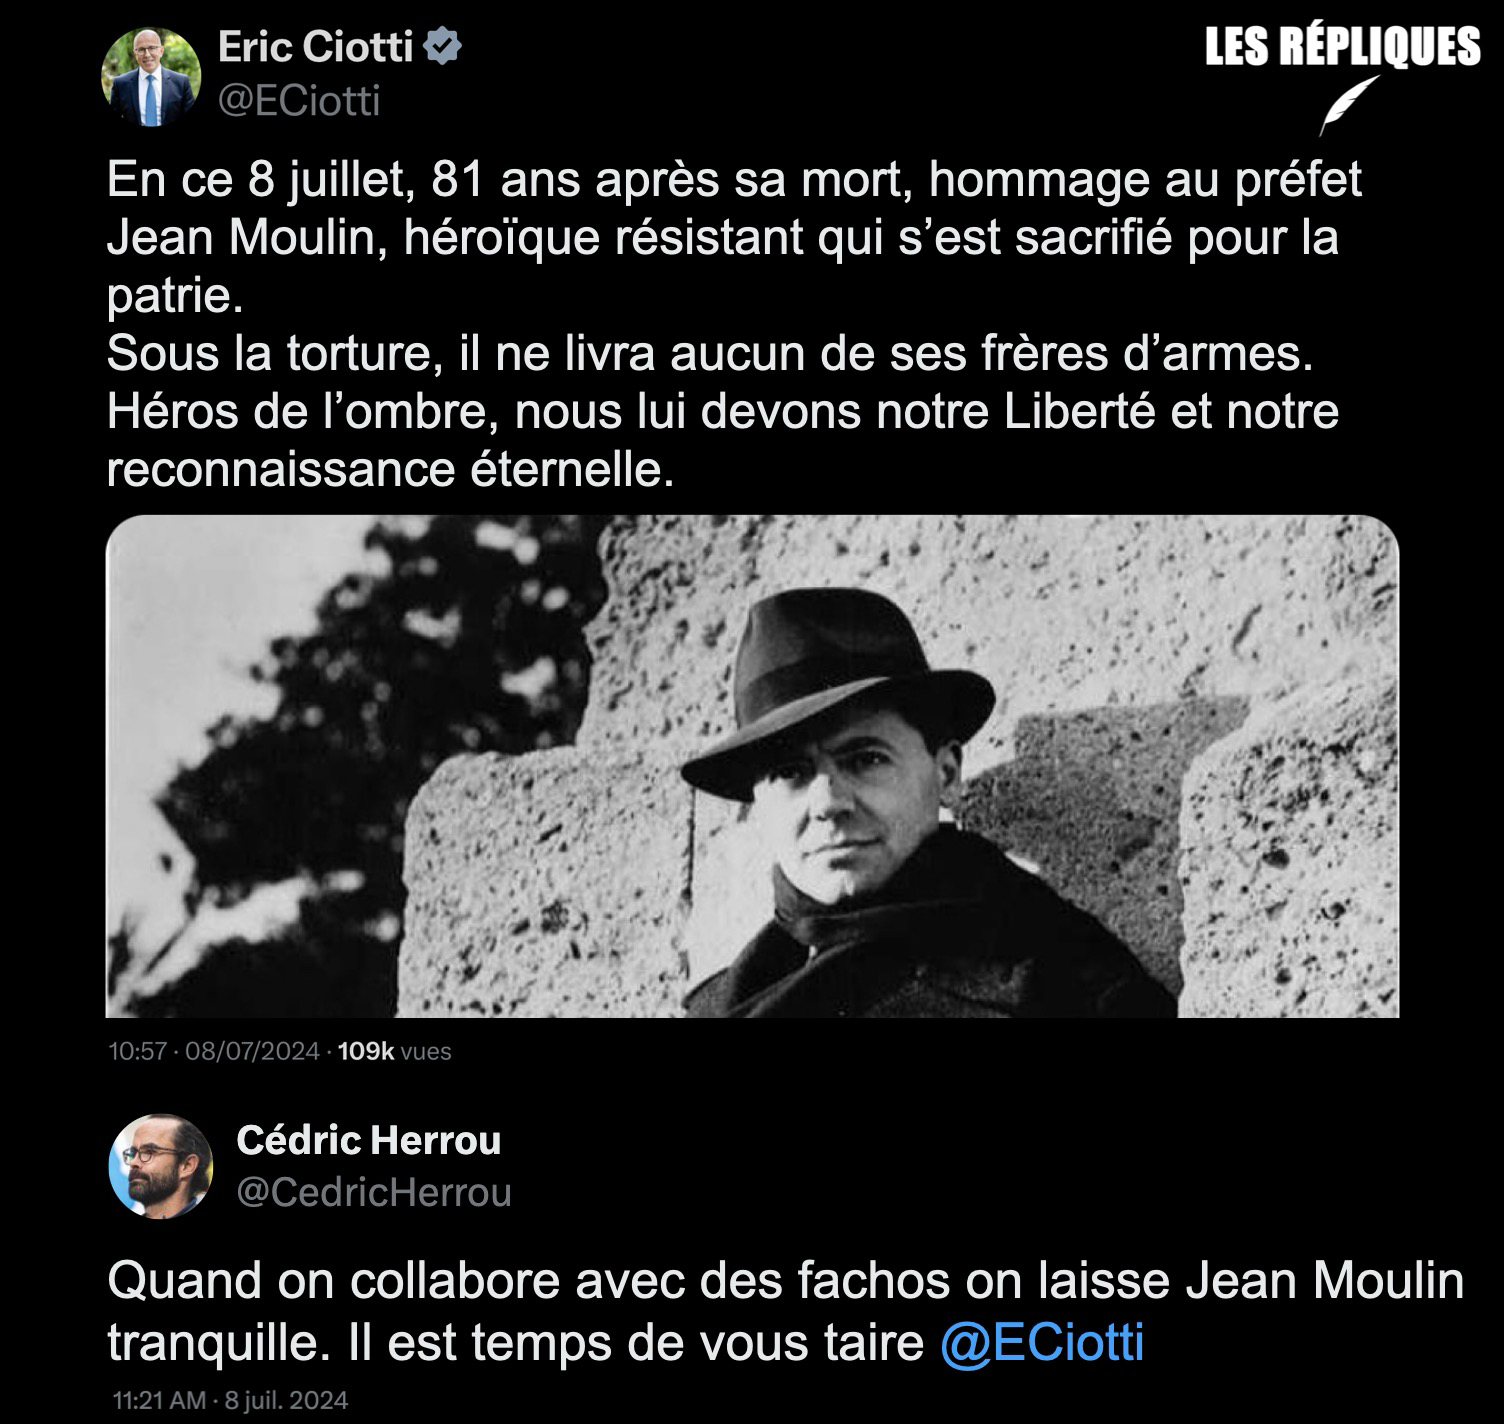Viewport: 1504px width, 1424px height.
Task: Open Cédric Herrou's profile avatar
Action: coord(160,1166)
